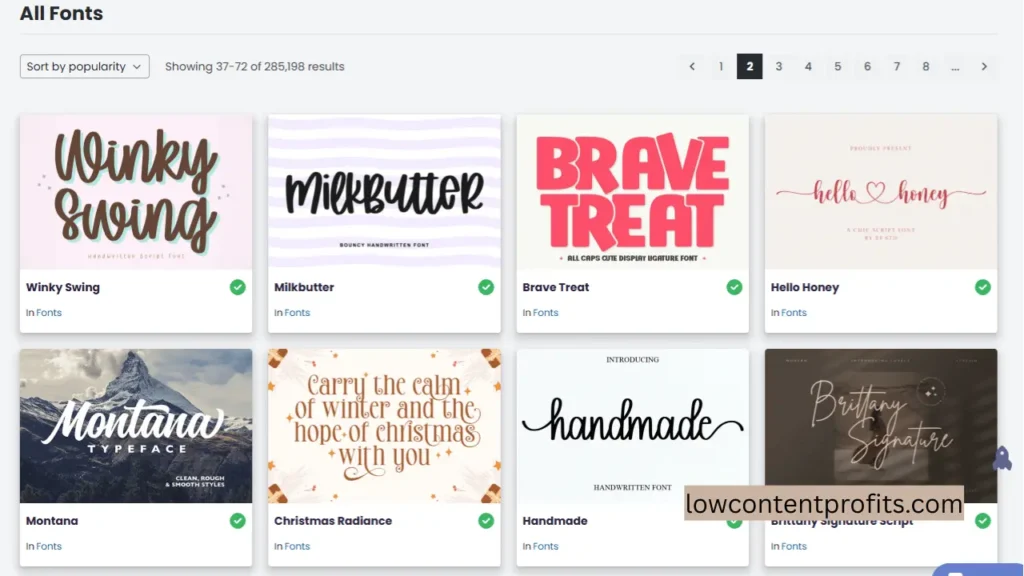This screenshot has width=1024, height=576.
Task: Click green checkmark on Winky Swing
Action: [x=238, y=287]
